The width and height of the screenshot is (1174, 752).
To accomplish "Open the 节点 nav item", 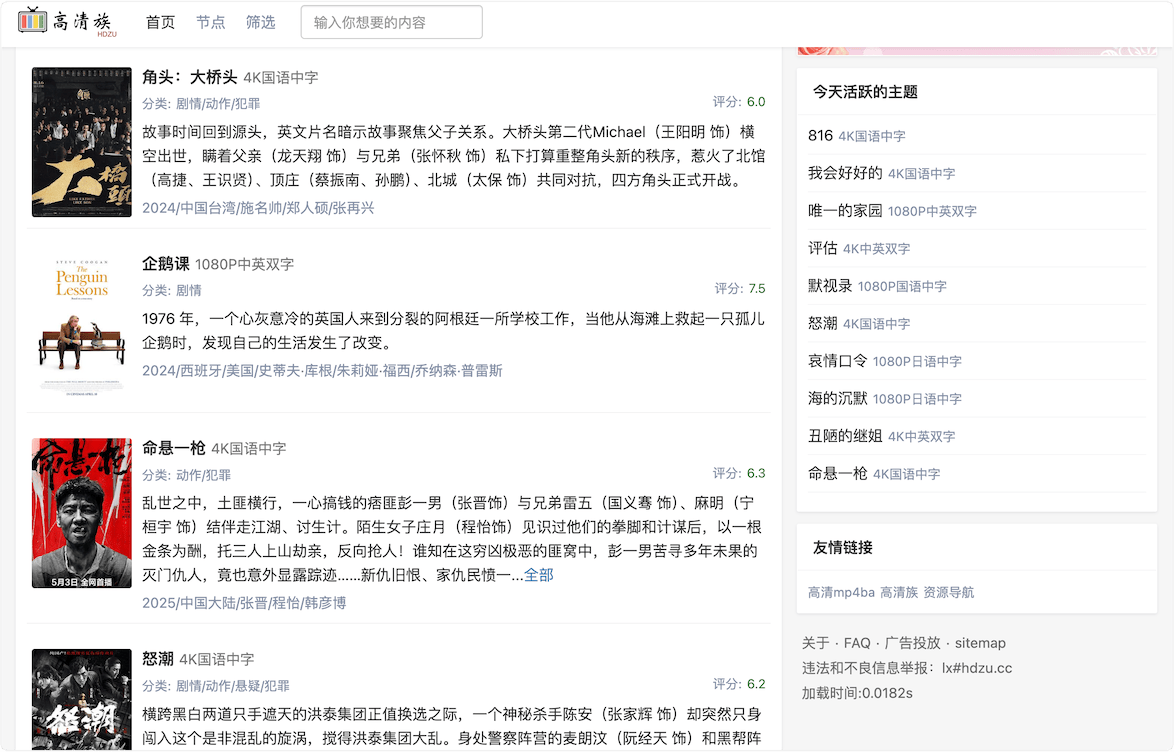I will [210, 22].
